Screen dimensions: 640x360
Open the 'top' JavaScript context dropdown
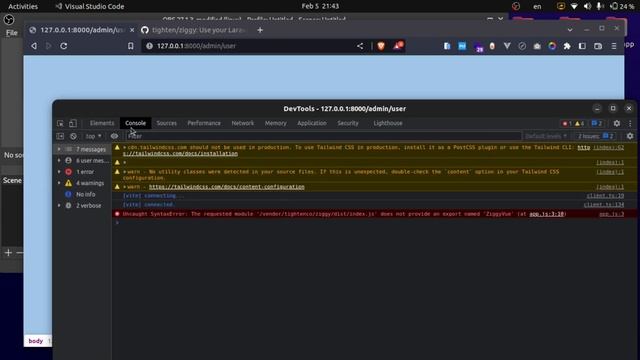point(93,136)
